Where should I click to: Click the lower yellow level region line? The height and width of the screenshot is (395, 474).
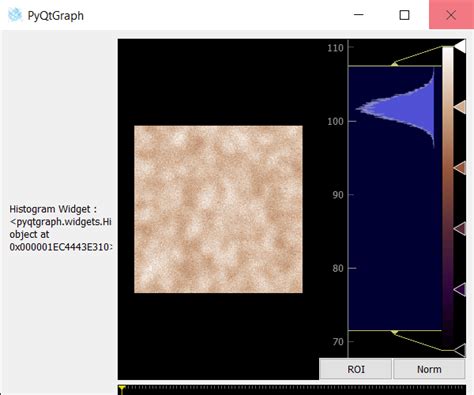[395, 331]
